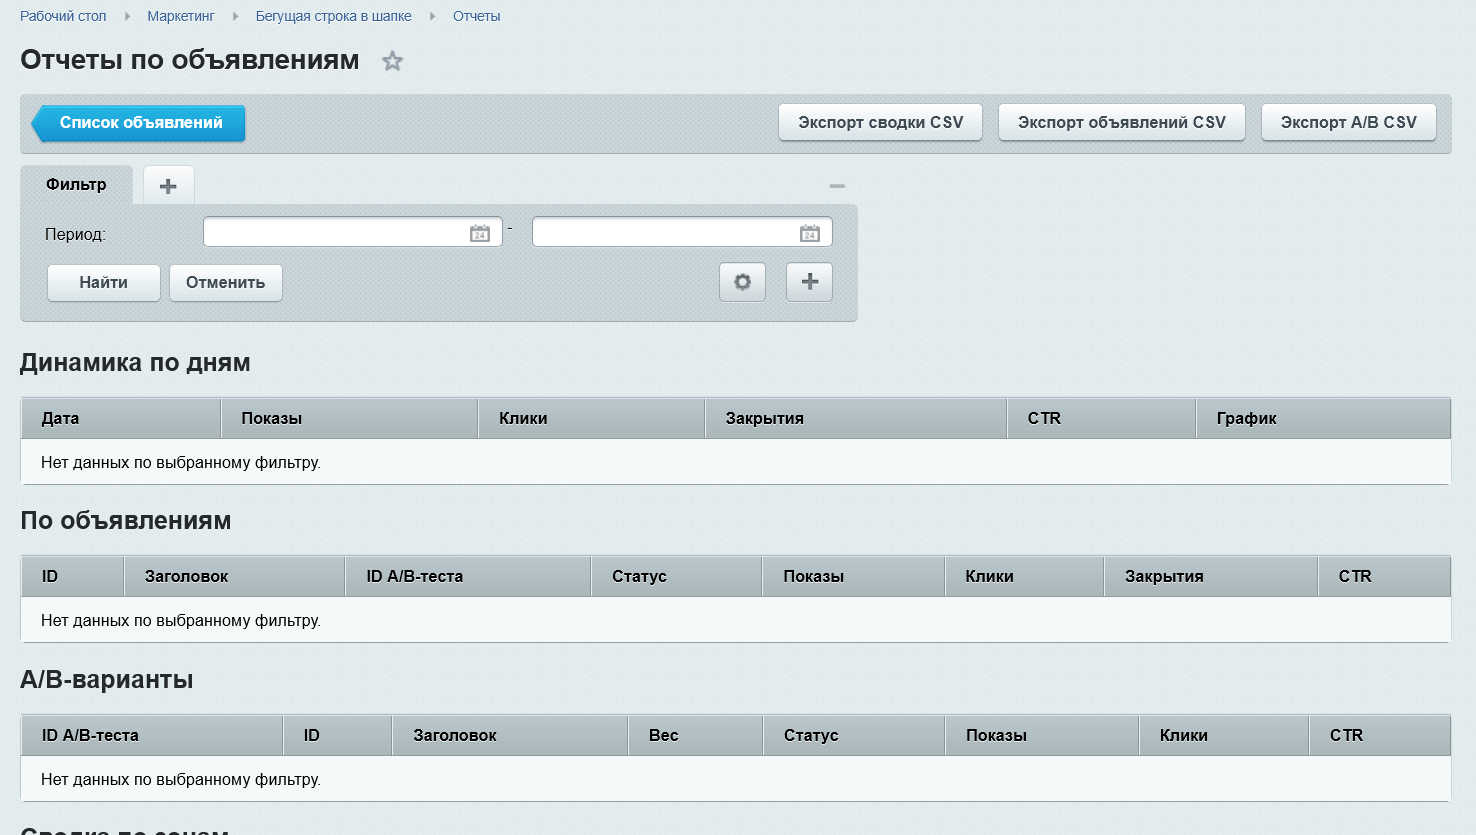Screen dimensions: 1476x835
Task: Click Клики header in Динамика по дням table
Action: [592, 418]
